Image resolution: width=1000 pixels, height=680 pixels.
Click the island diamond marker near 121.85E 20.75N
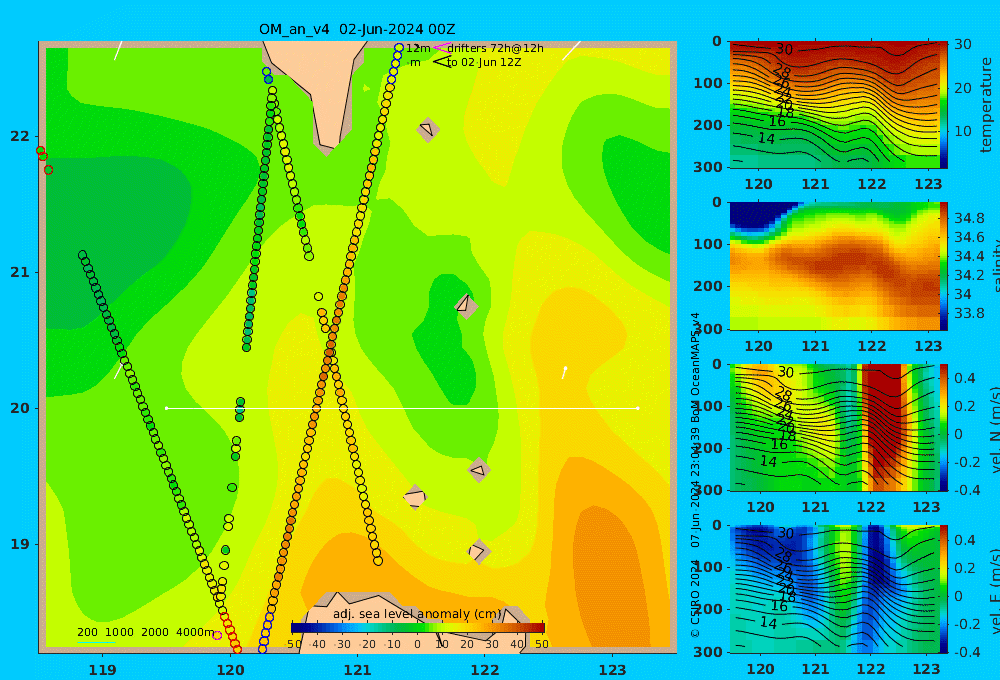466,306
